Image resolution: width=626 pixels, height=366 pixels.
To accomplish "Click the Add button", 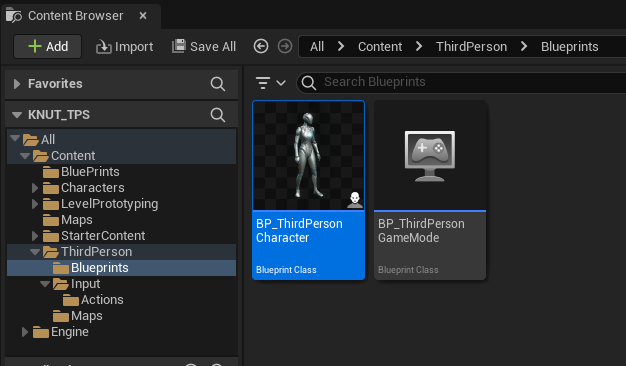I will pos(48,47).
